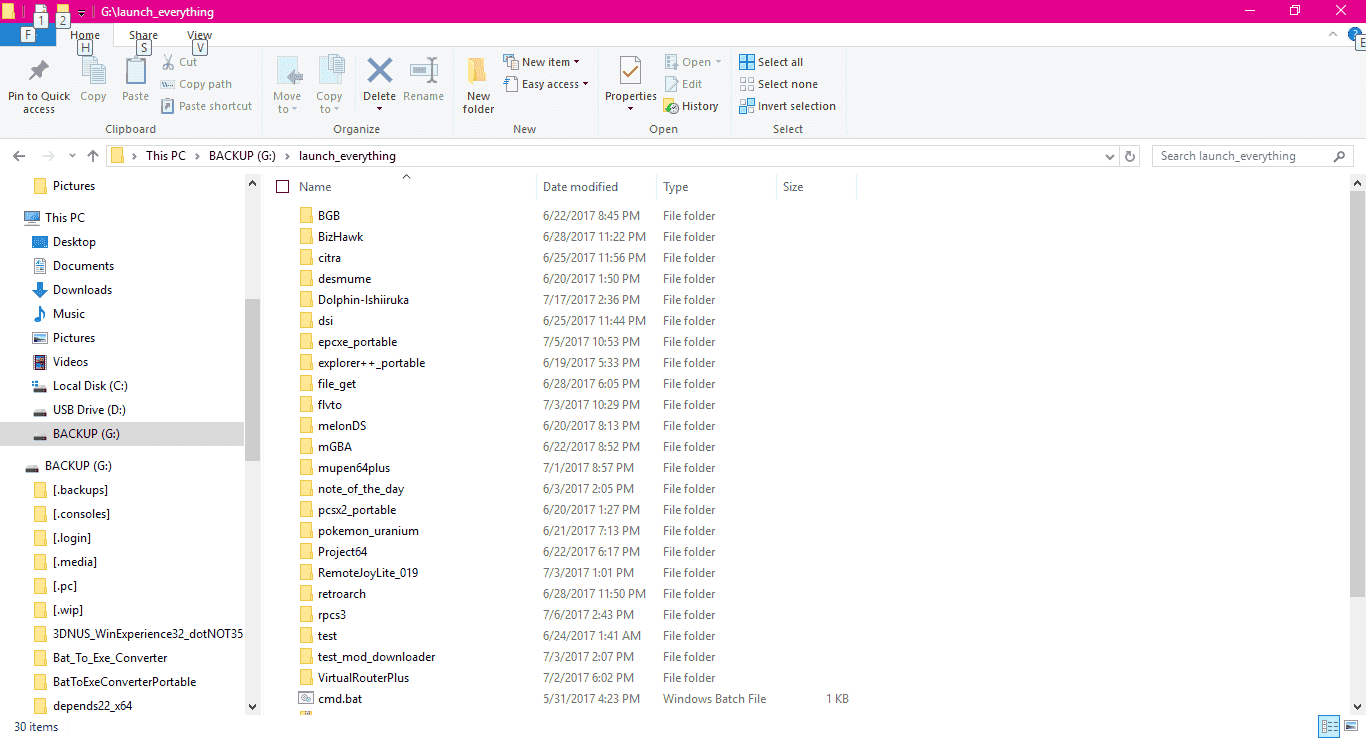
Task: Click the cmd.bat batch file icon
Action: (306, 699)
